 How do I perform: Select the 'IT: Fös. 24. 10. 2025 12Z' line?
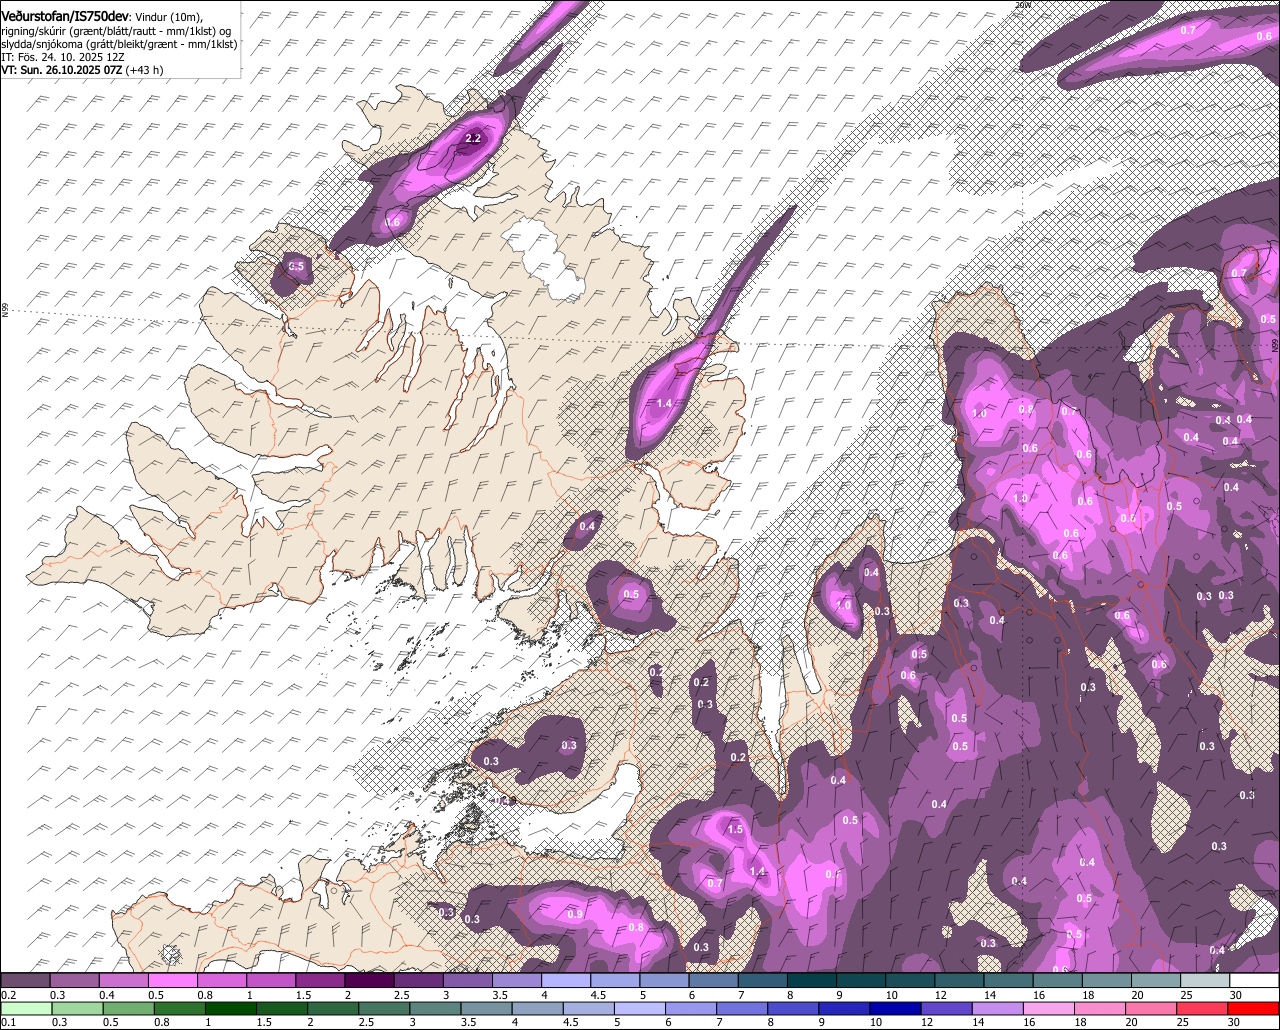click(x=63, y=57)
